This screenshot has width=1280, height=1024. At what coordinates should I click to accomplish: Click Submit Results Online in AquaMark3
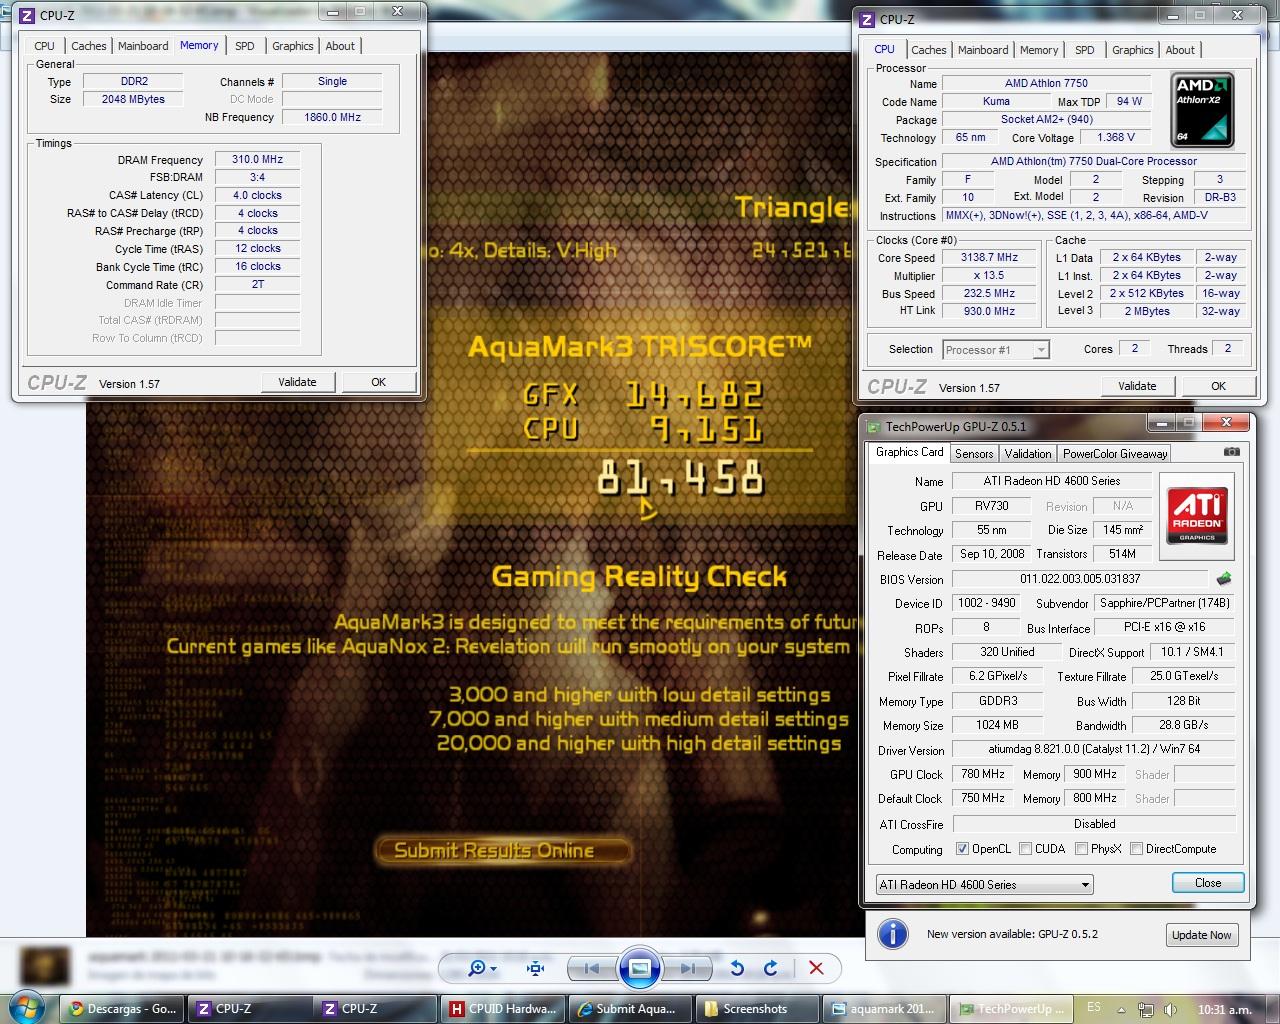pos(503,850)
